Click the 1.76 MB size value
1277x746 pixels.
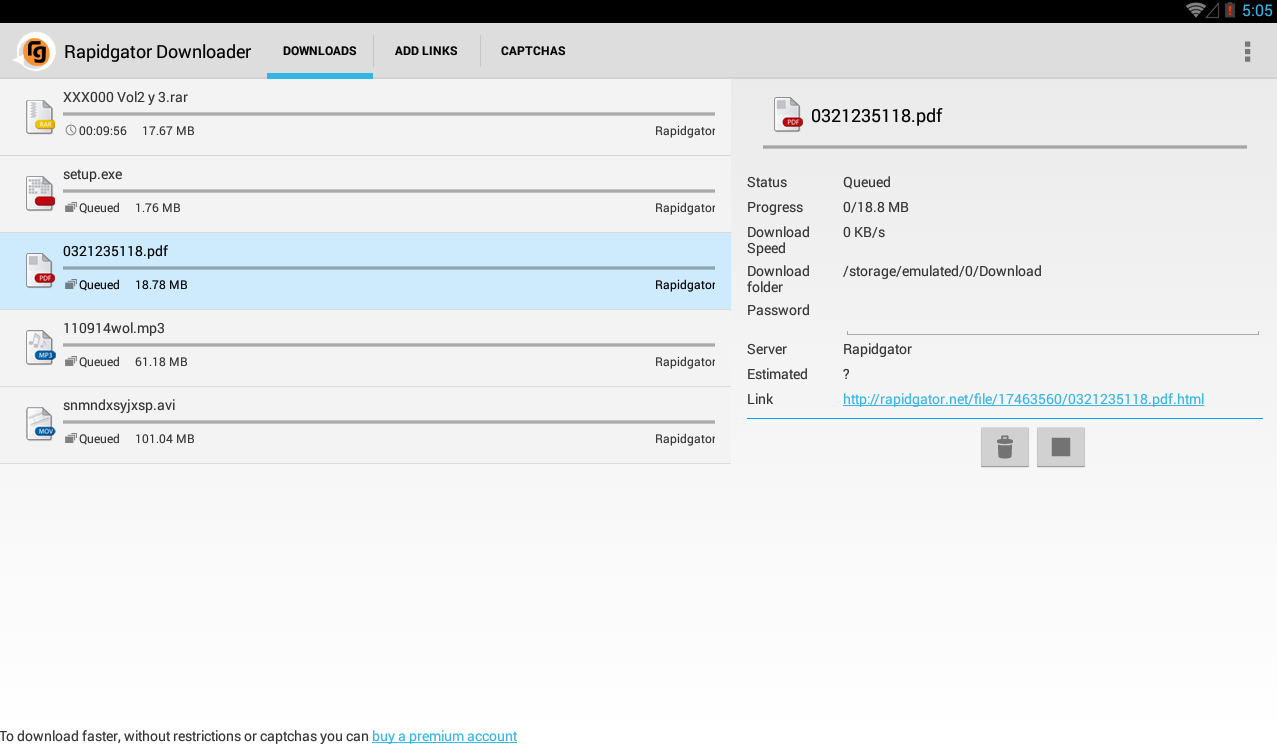pos(158,208)
